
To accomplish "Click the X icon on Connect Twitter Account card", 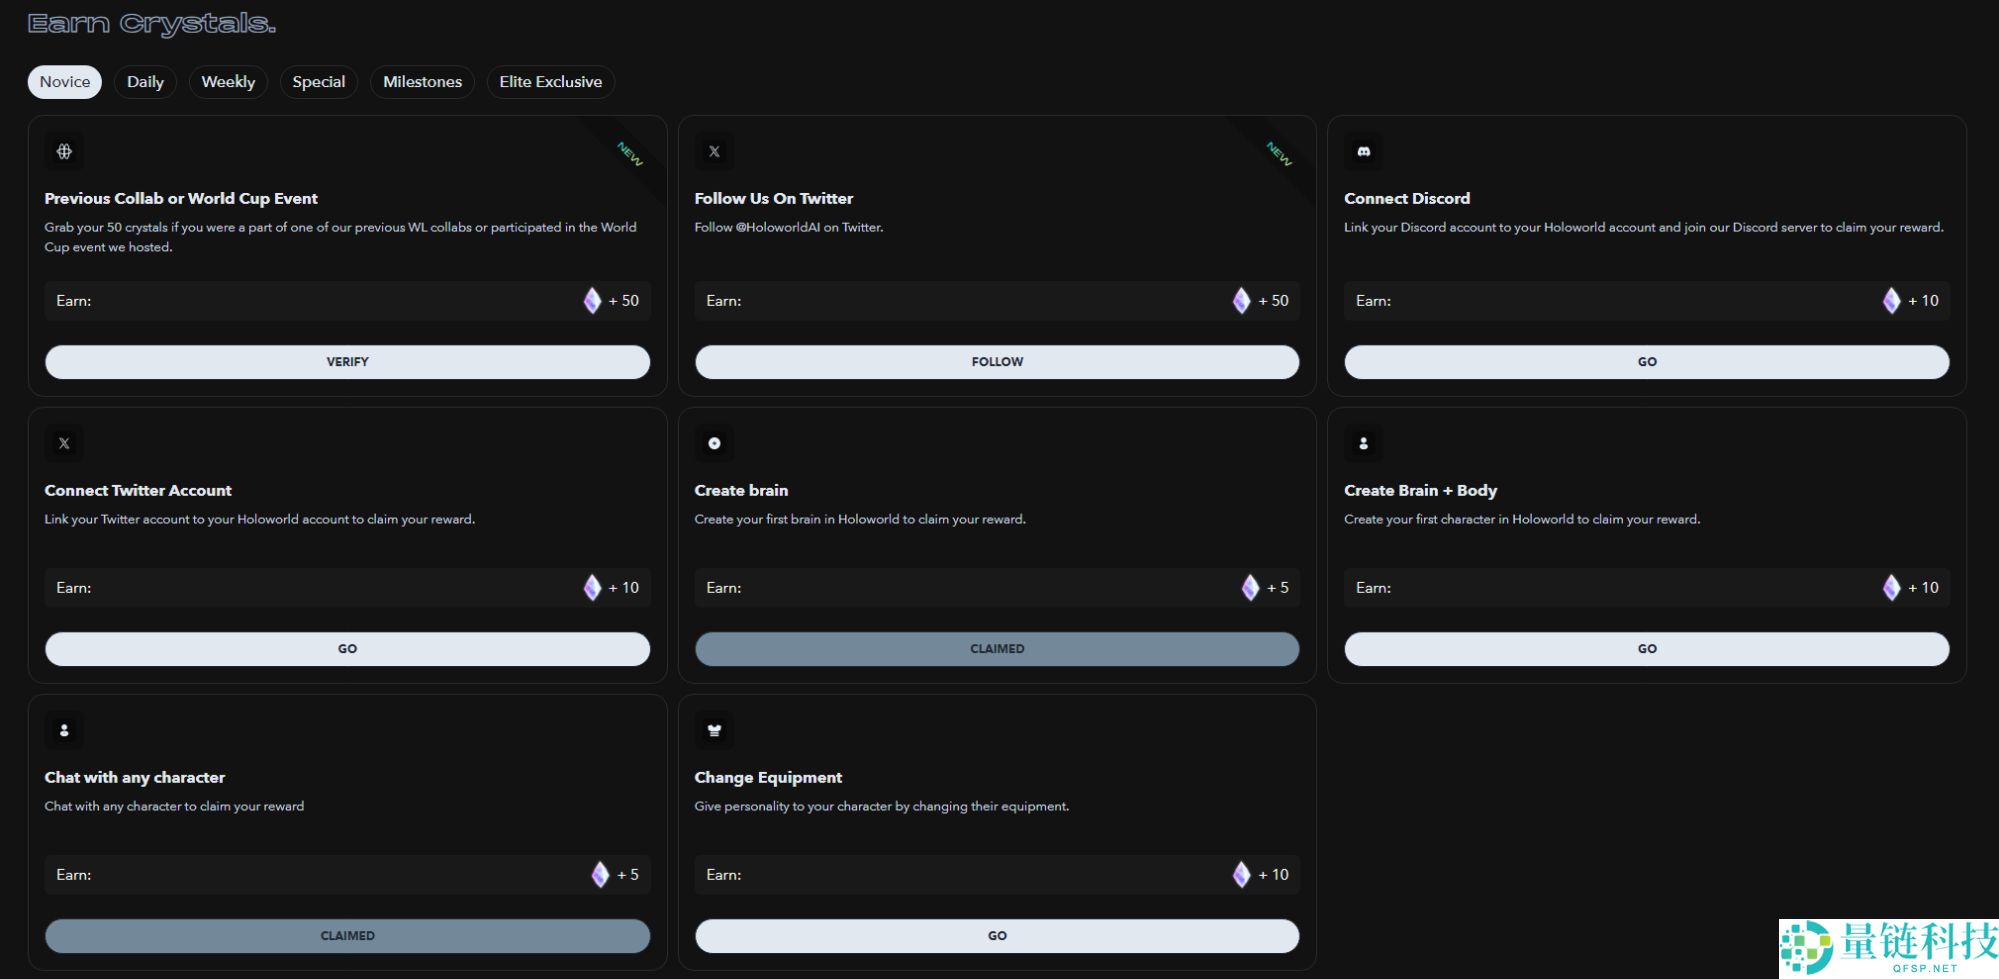I will tap(64, 444).
